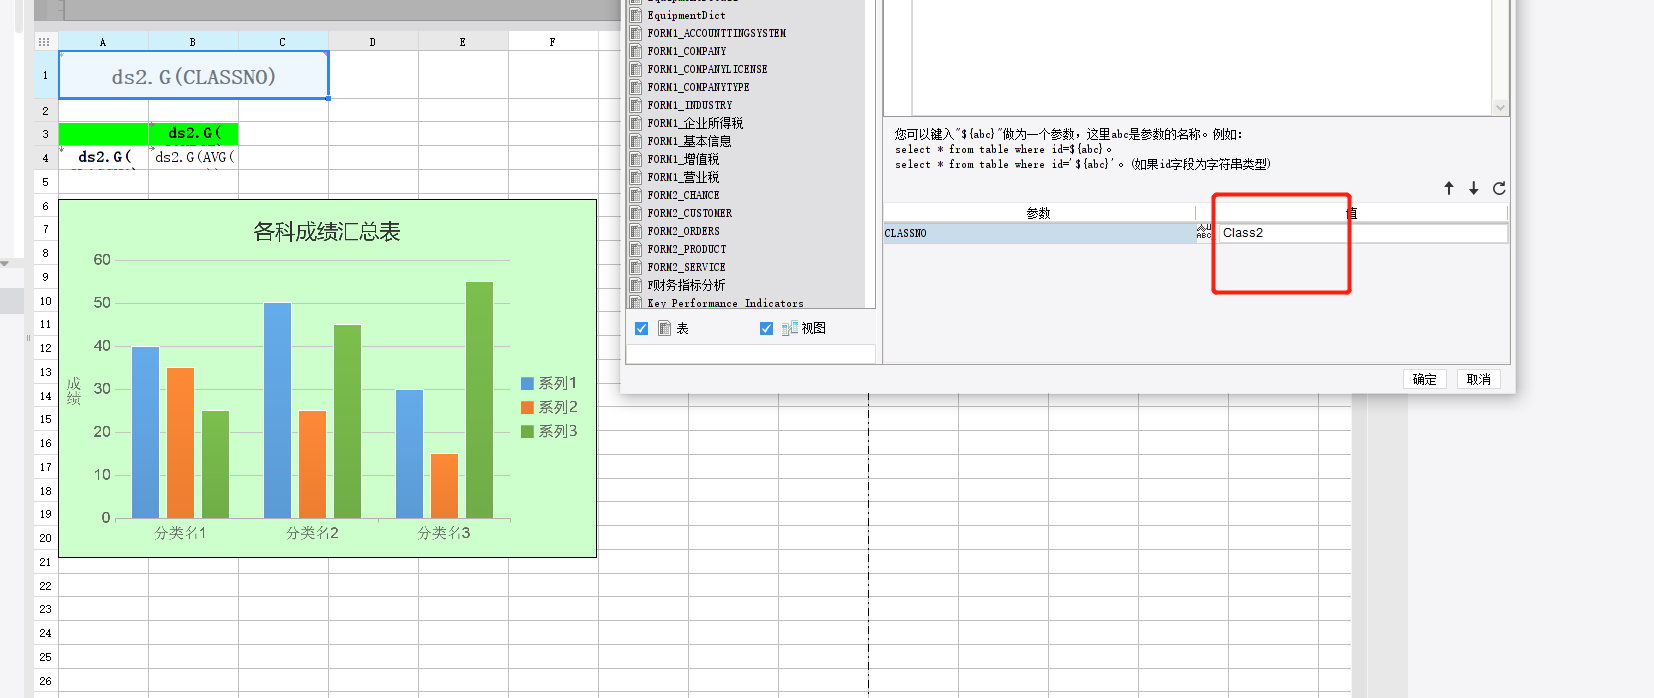Viewport: 1654px width, 698px height.
Task: Select merged cell ds2.G(CLASSNO)
Action: click(x=194, y=76)
